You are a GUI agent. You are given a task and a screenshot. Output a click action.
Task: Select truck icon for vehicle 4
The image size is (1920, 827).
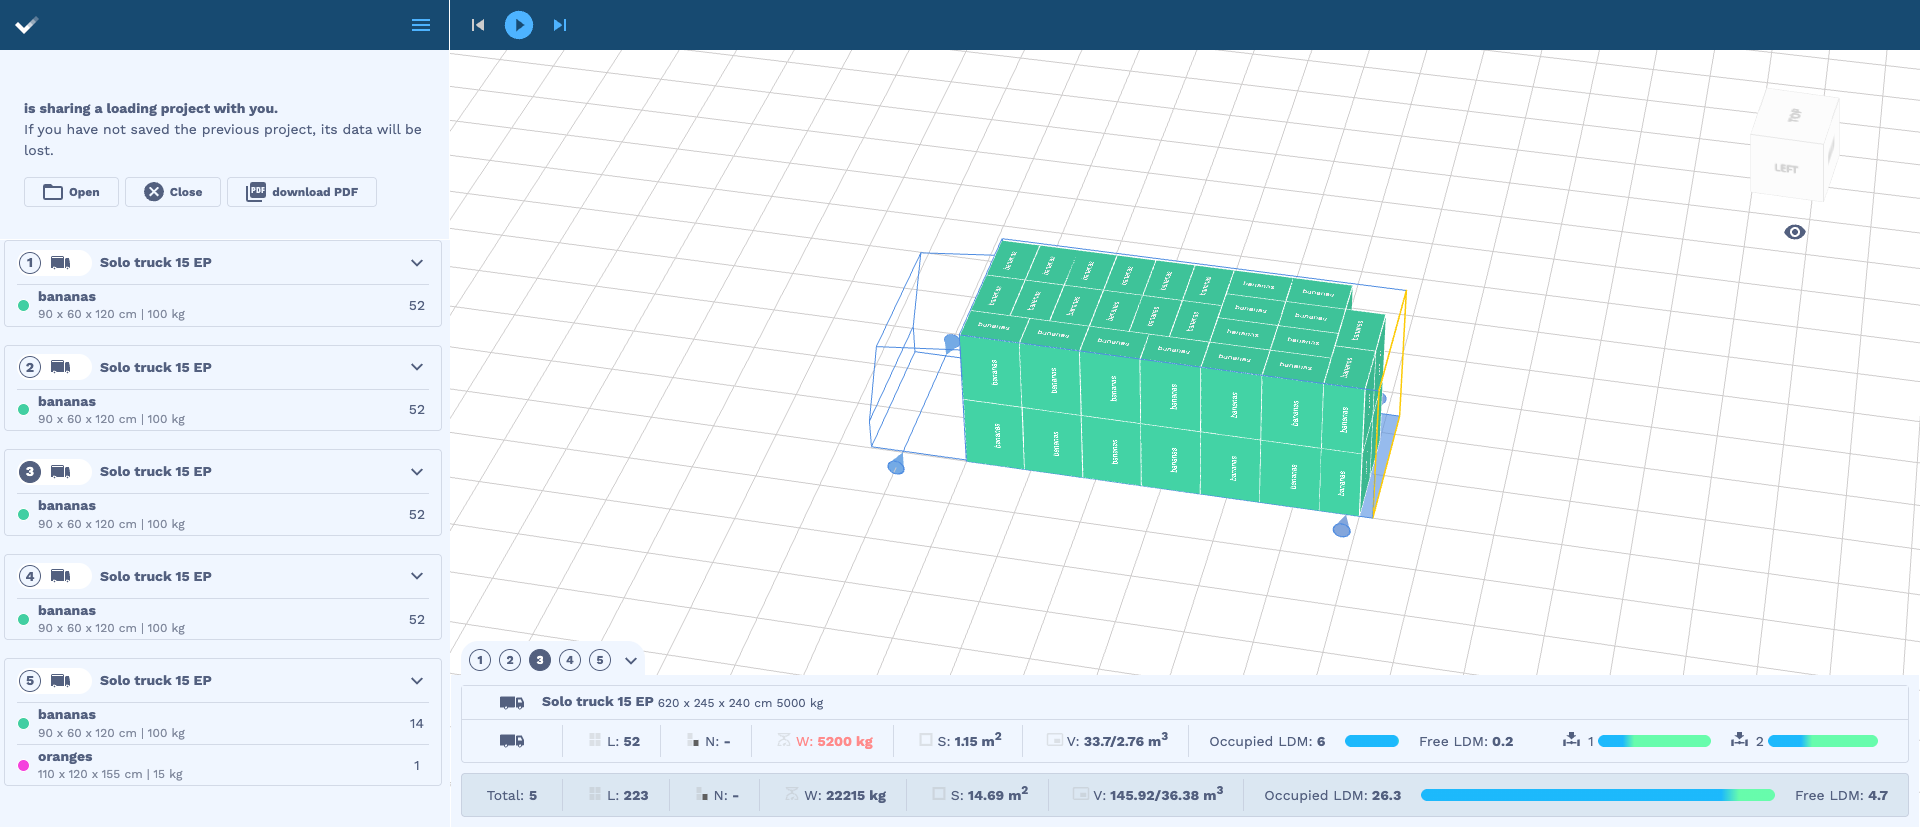61,576
